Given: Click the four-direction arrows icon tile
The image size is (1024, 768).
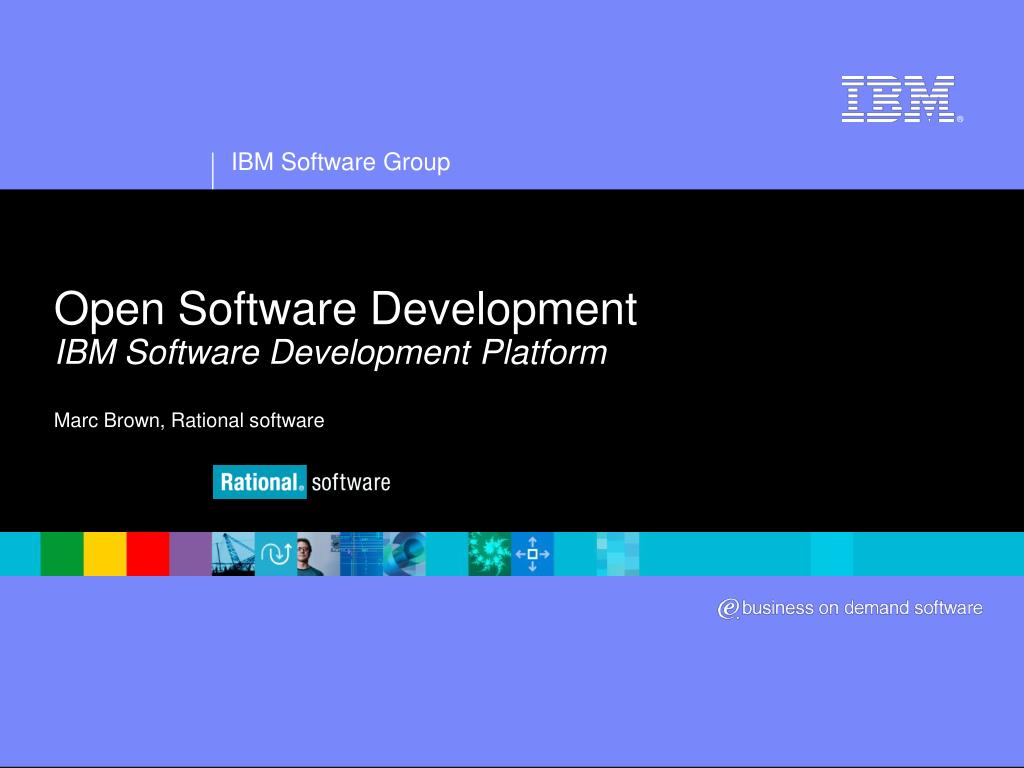Looking at the screenshot, I should click(x=533, y=554).
